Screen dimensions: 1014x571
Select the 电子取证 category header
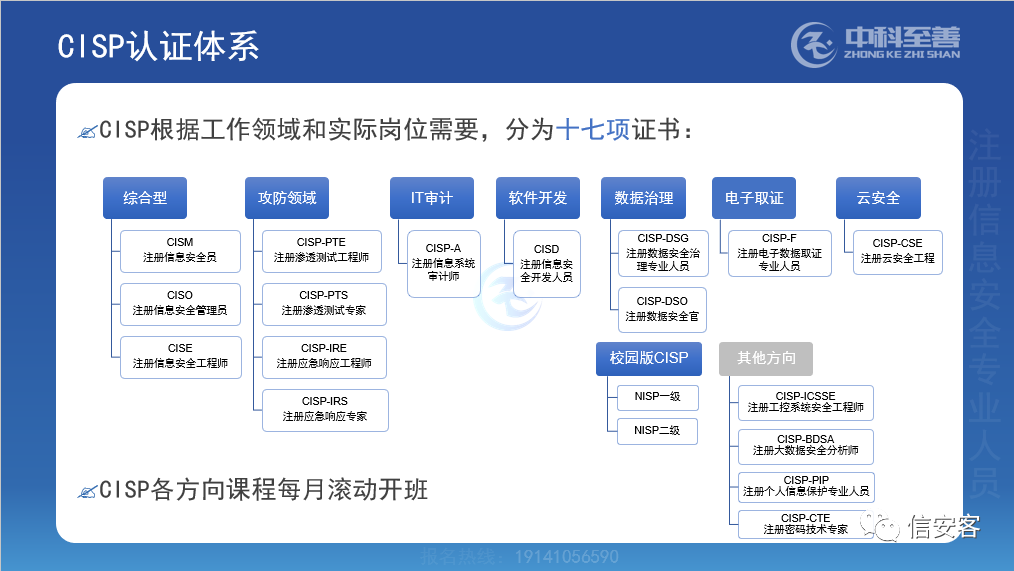pos(754,198)
